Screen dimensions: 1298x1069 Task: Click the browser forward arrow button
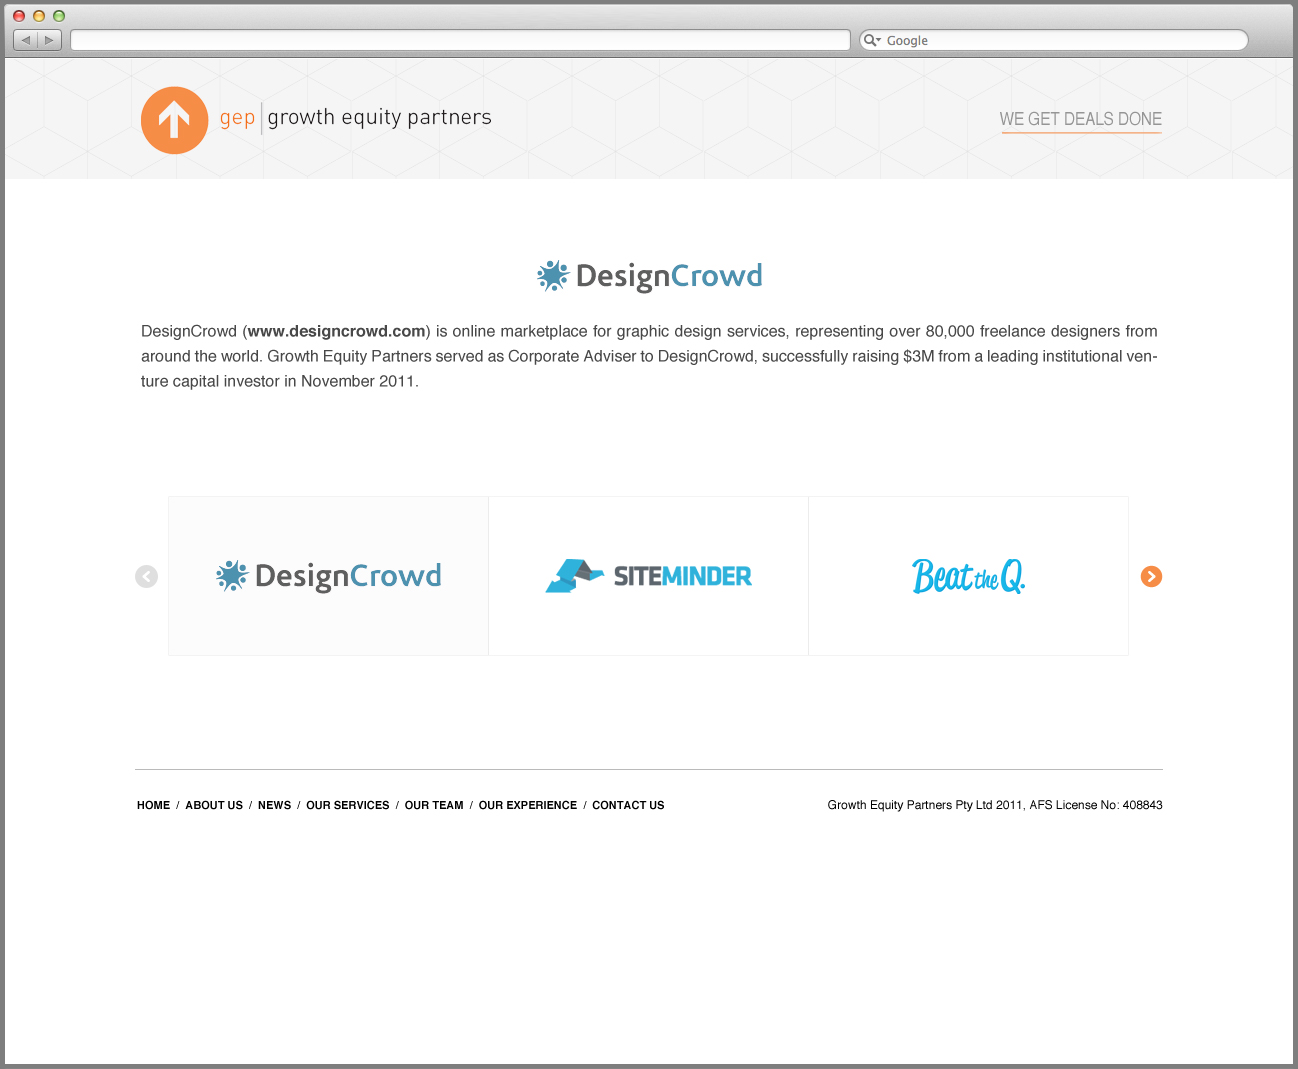coord(50,40)
